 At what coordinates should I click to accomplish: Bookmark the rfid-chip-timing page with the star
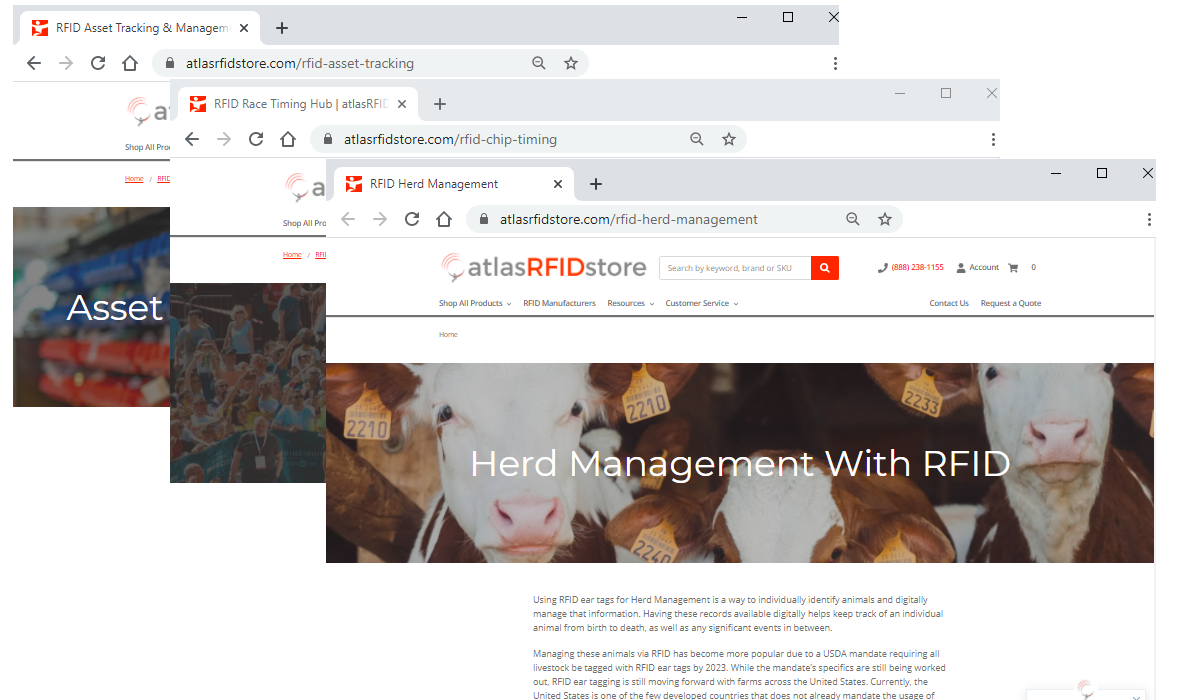tap(729, 139)
